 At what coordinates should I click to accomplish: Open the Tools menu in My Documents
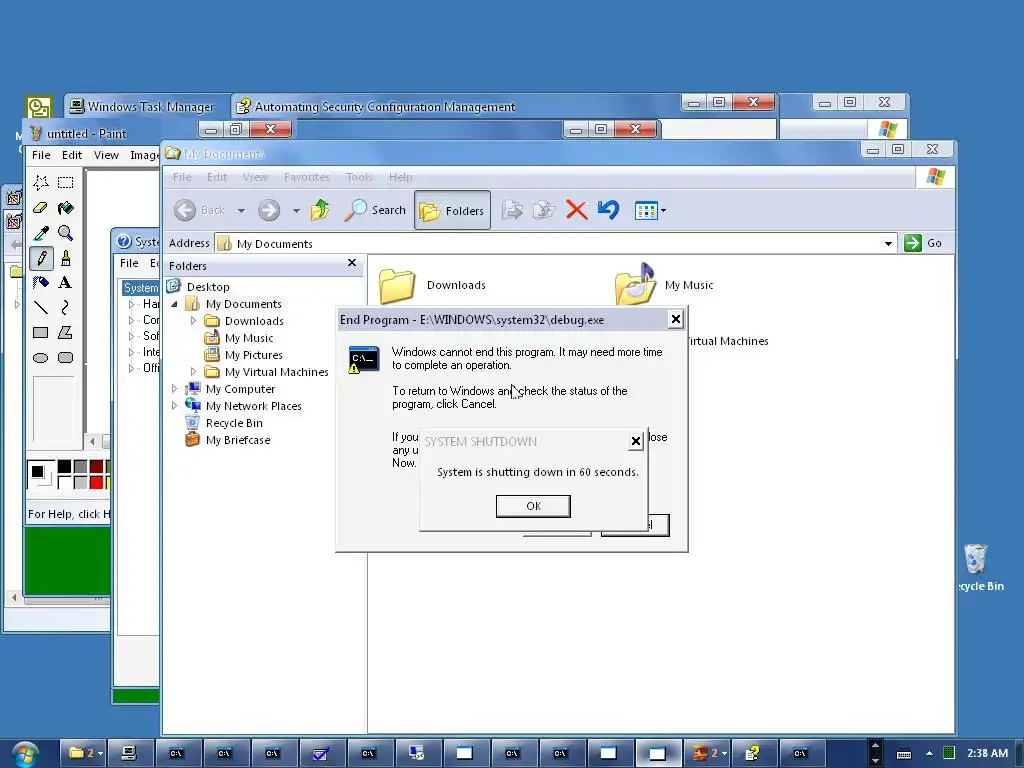point(359,177)
